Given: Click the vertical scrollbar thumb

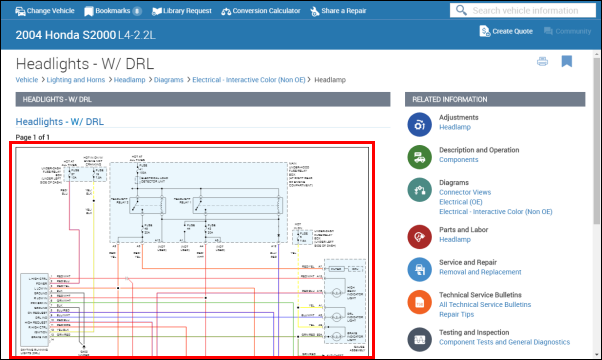Looking at the screenshot, I should (x=596, y=141).
